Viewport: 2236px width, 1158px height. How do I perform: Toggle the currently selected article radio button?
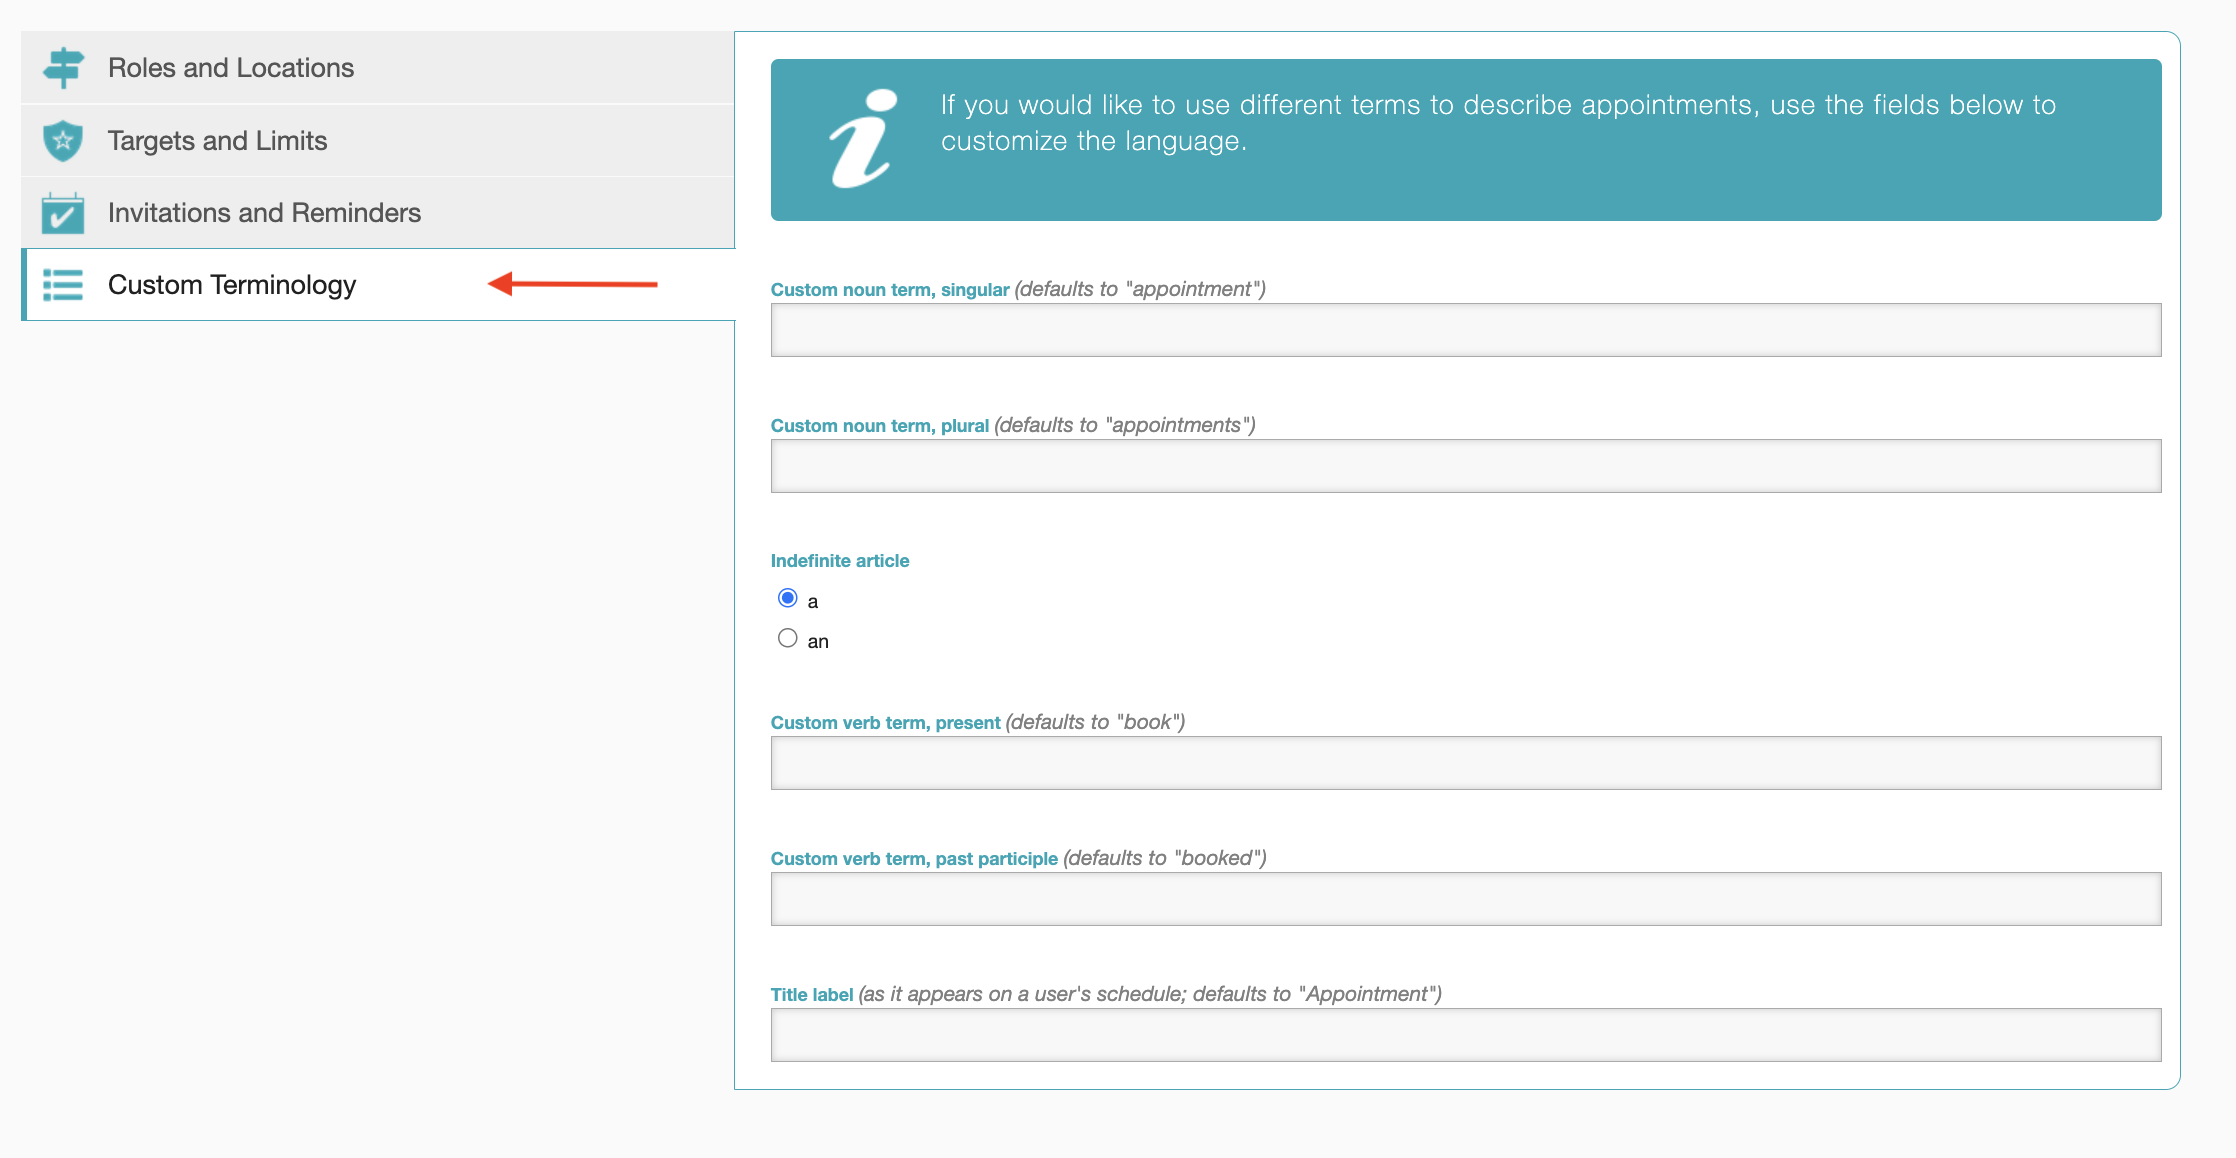tap(787, 597)
